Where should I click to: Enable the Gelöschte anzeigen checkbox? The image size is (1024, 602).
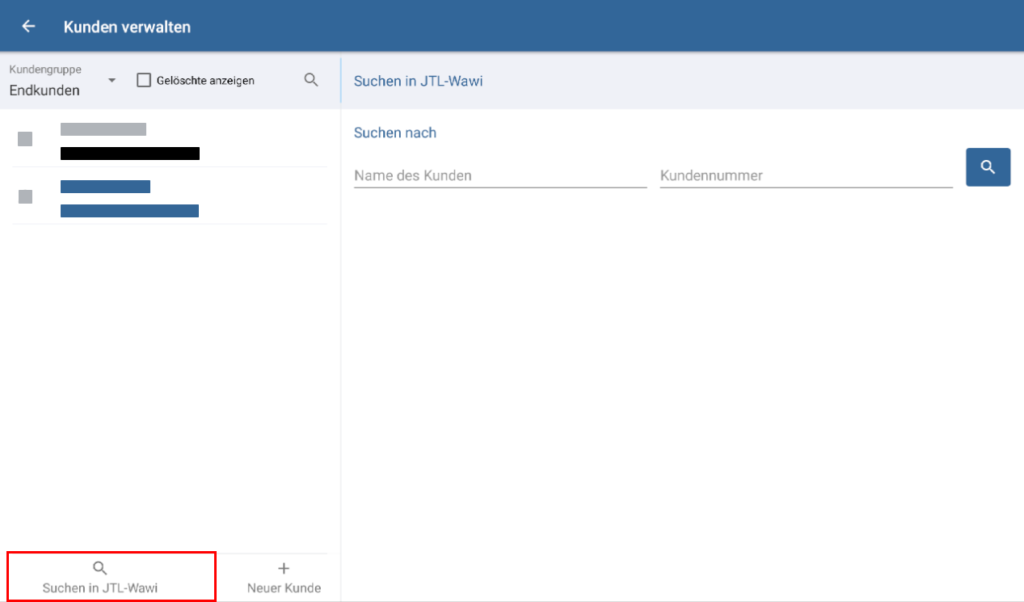tap(144, 80)
